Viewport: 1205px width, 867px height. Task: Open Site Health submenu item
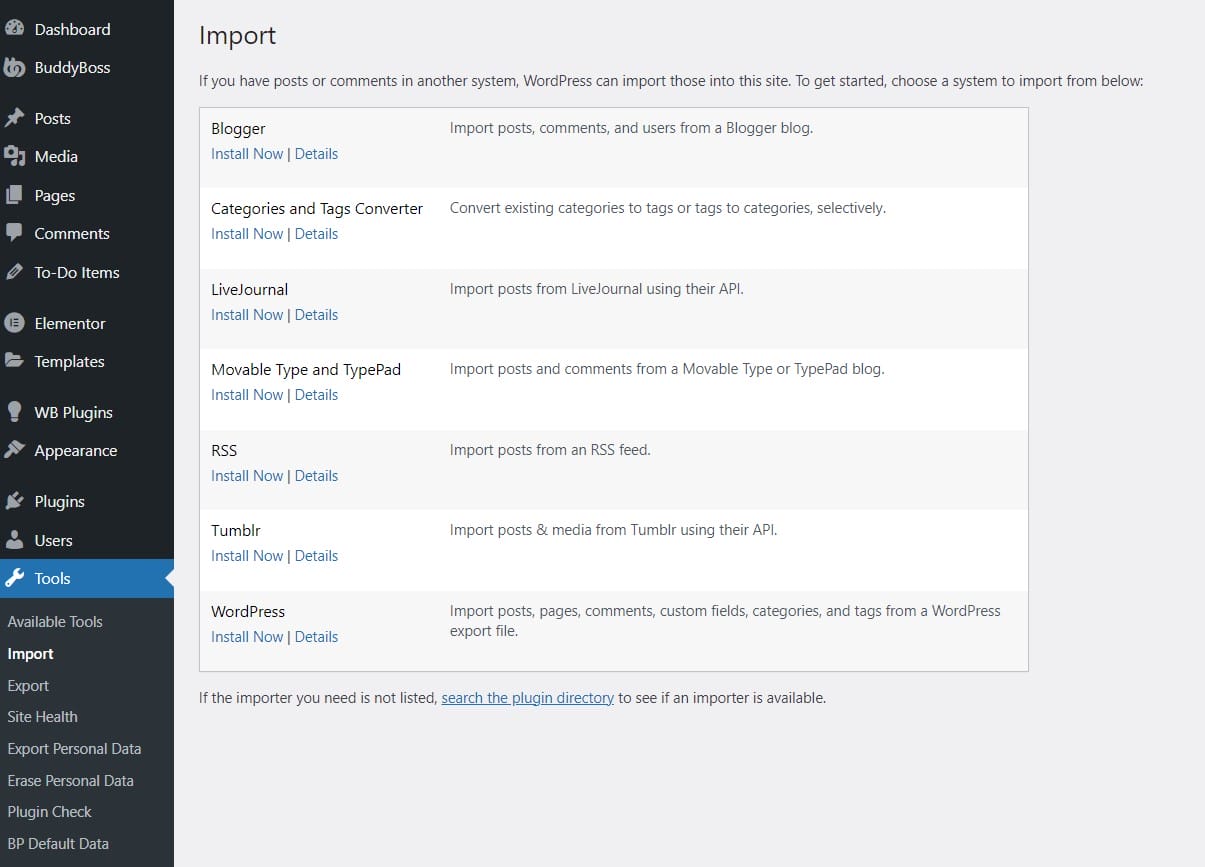point(42,717)
